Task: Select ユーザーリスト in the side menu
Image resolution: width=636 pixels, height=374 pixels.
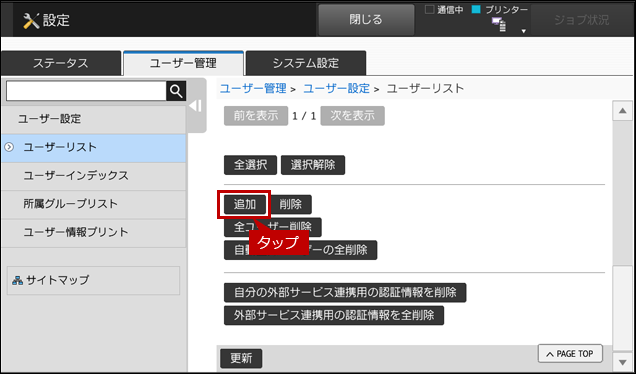Action: click(94, 148)
